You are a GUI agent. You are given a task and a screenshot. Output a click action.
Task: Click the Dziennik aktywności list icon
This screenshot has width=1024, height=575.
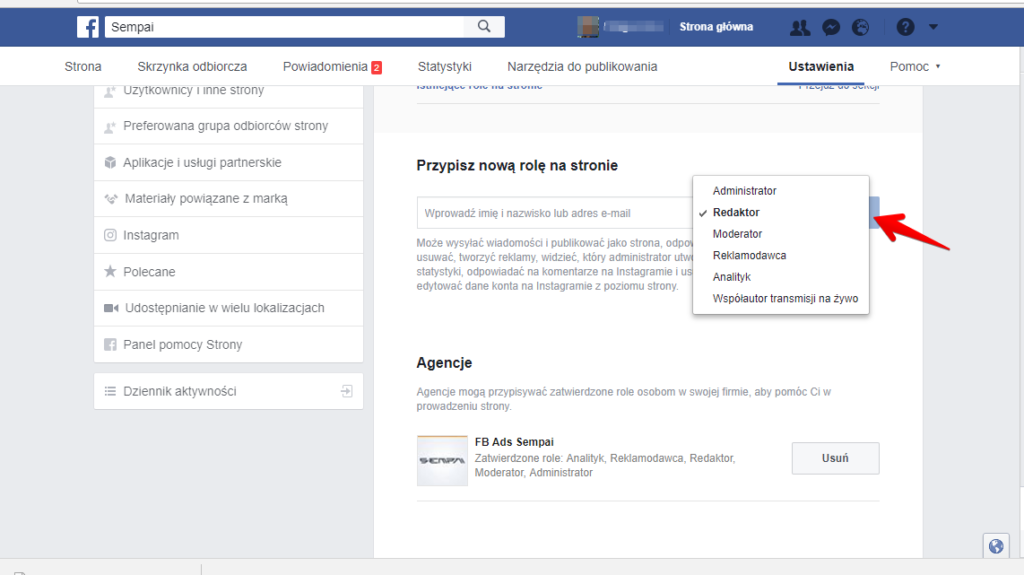coord(110,391)
